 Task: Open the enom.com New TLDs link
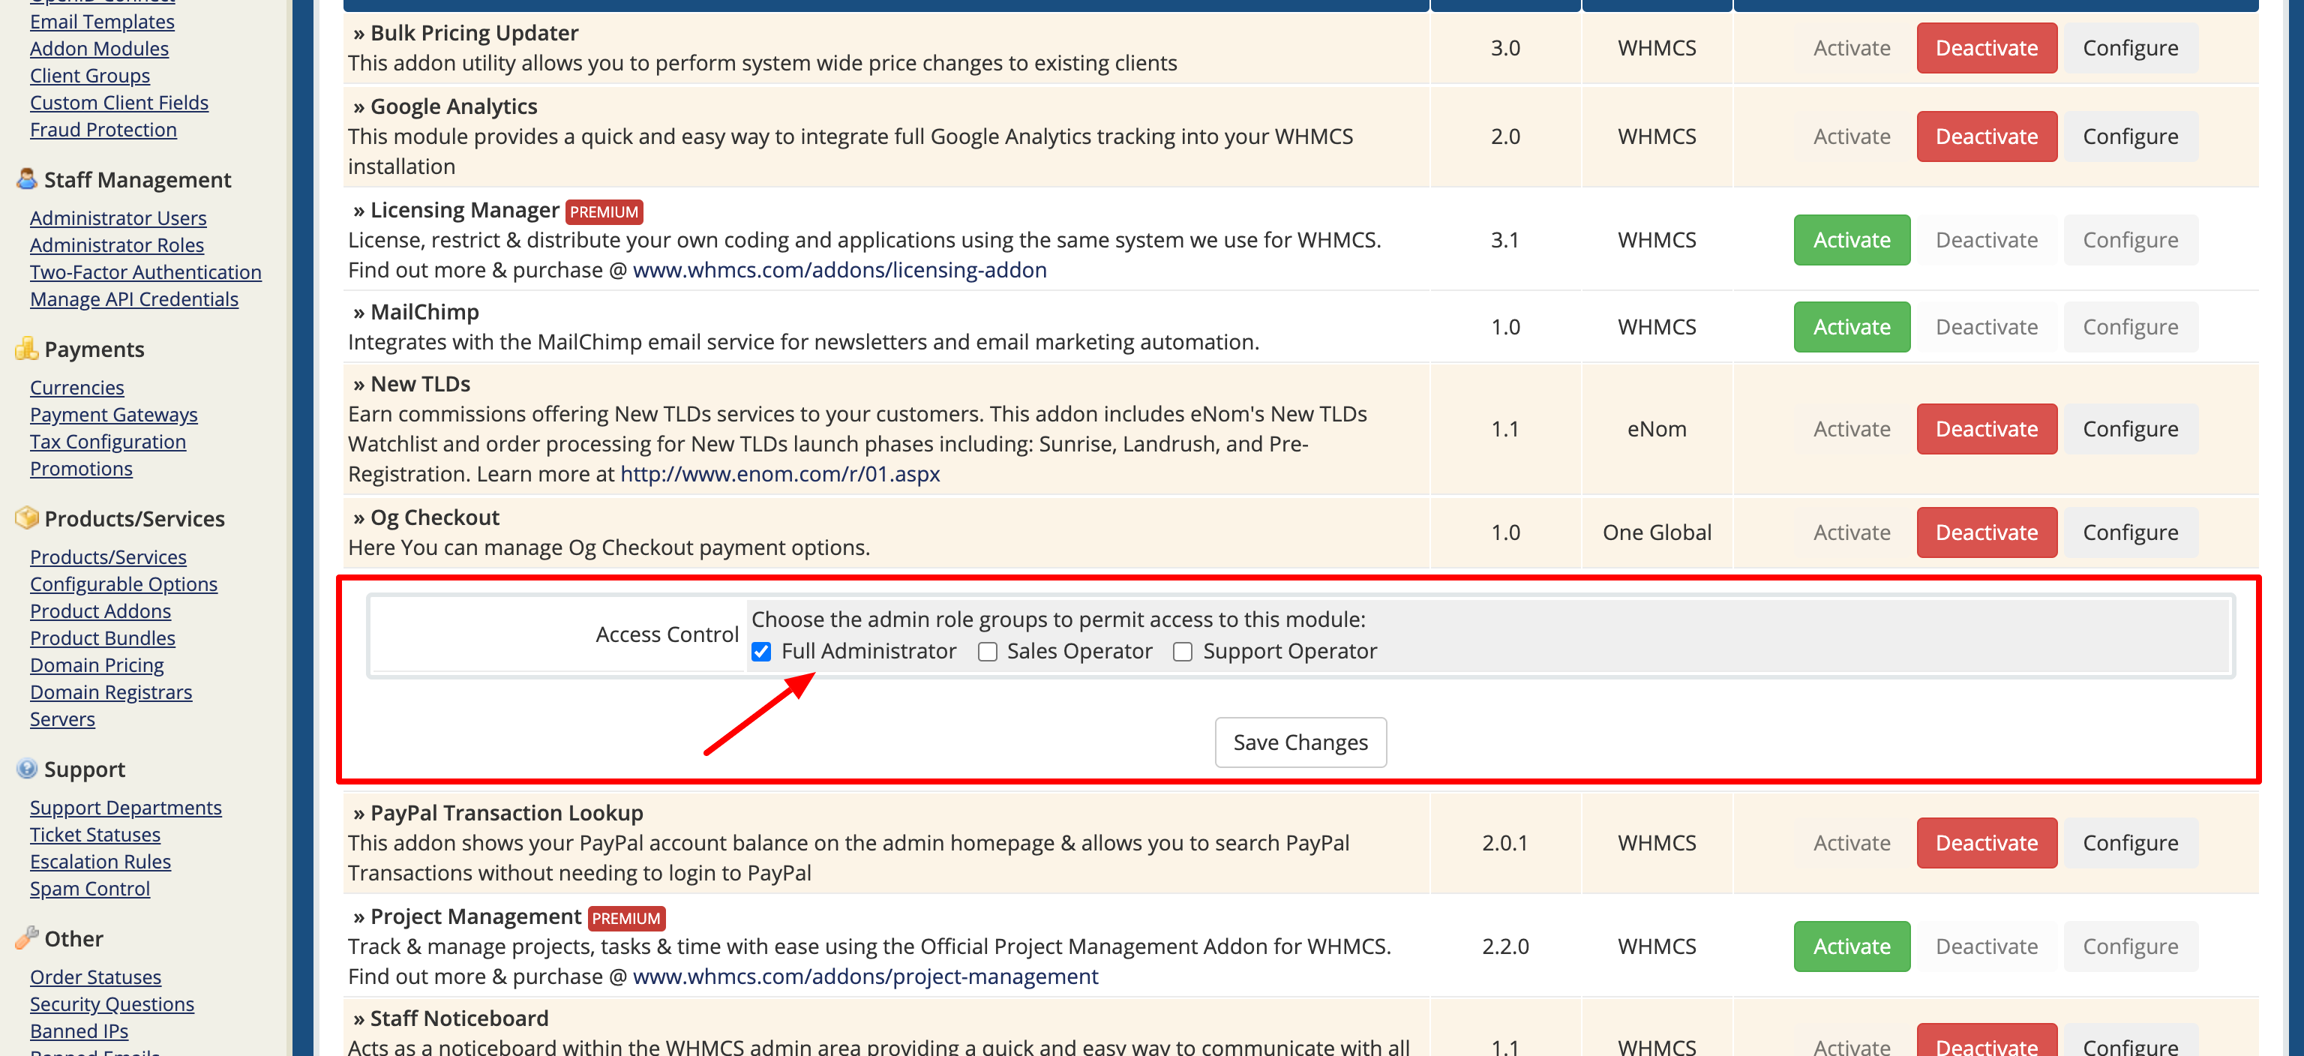pos(780,474)
